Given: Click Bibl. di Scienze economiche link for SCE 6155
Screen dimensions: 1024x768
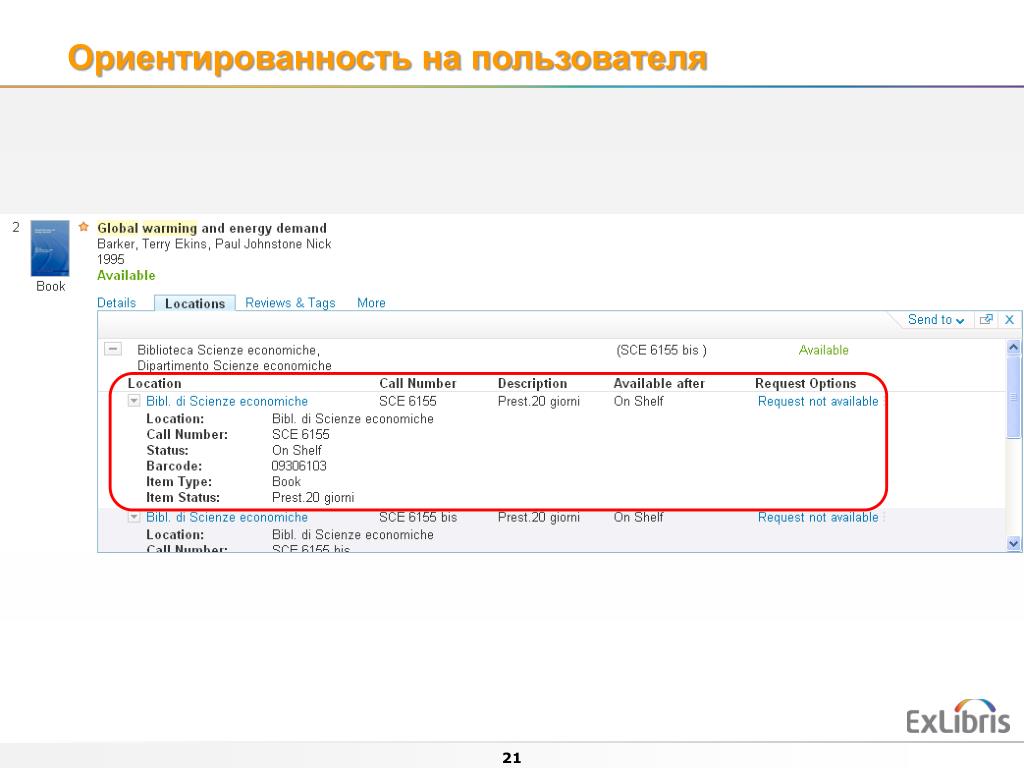Looking at the screenshot, I should [x=227, y=401].
